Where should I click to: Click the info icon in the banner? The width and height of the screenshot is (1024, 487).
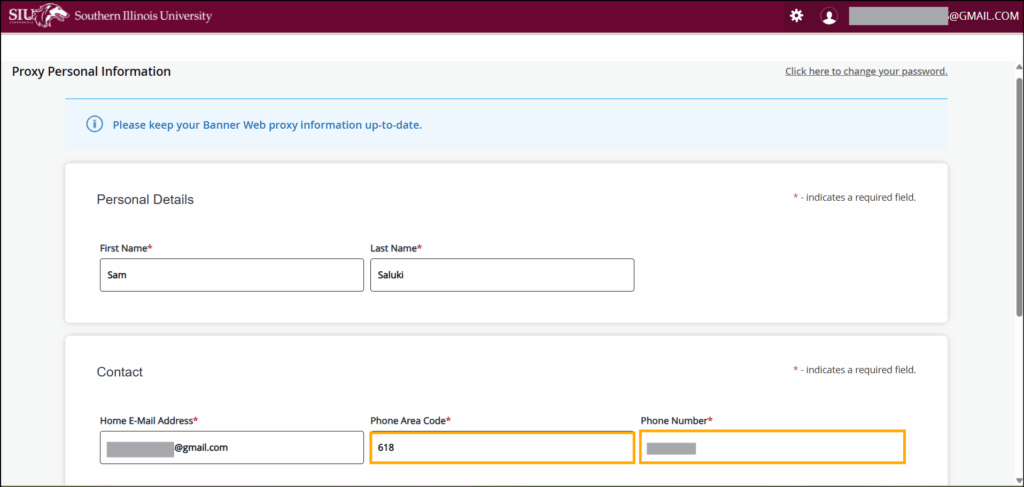(94, 125)
